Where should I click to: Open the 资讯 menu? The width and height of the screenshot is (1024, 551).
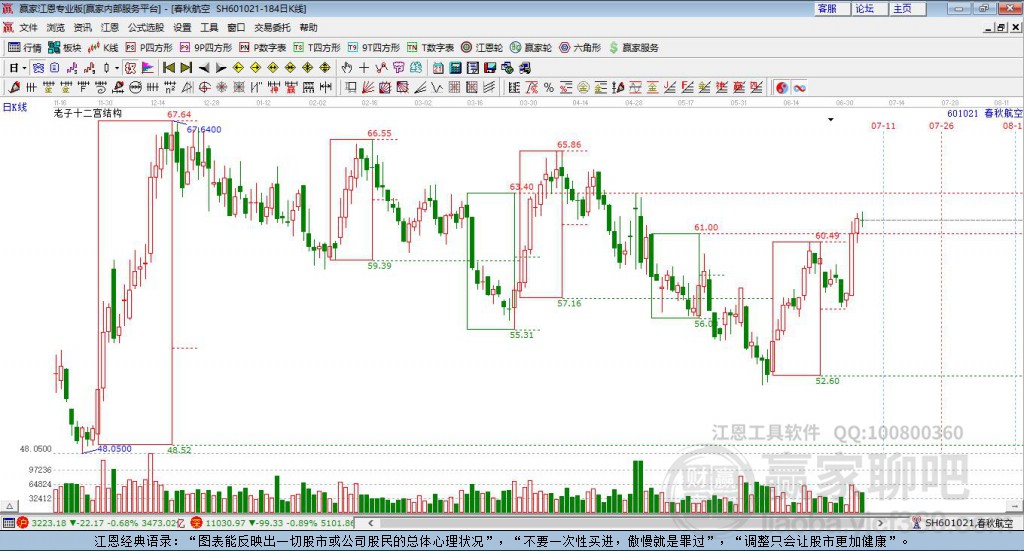point(82,27)
